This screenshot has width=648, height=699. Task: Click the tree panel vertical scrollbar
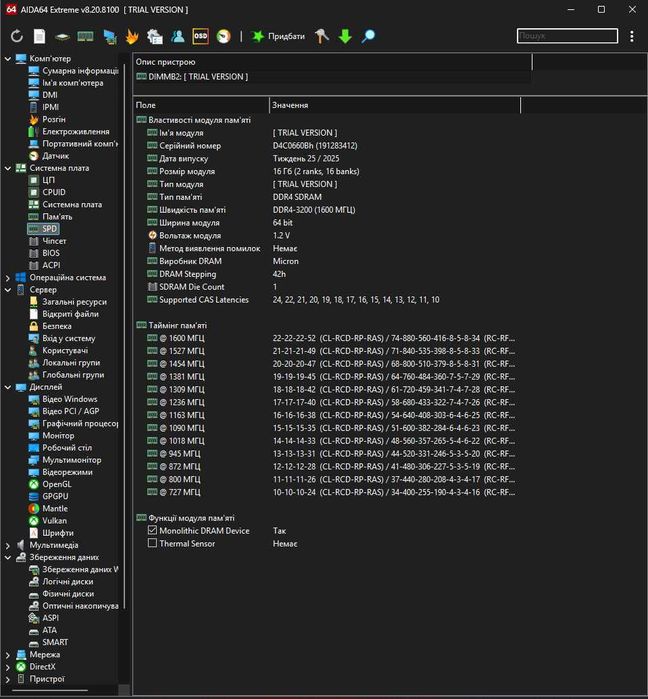(x=124, y=334)
